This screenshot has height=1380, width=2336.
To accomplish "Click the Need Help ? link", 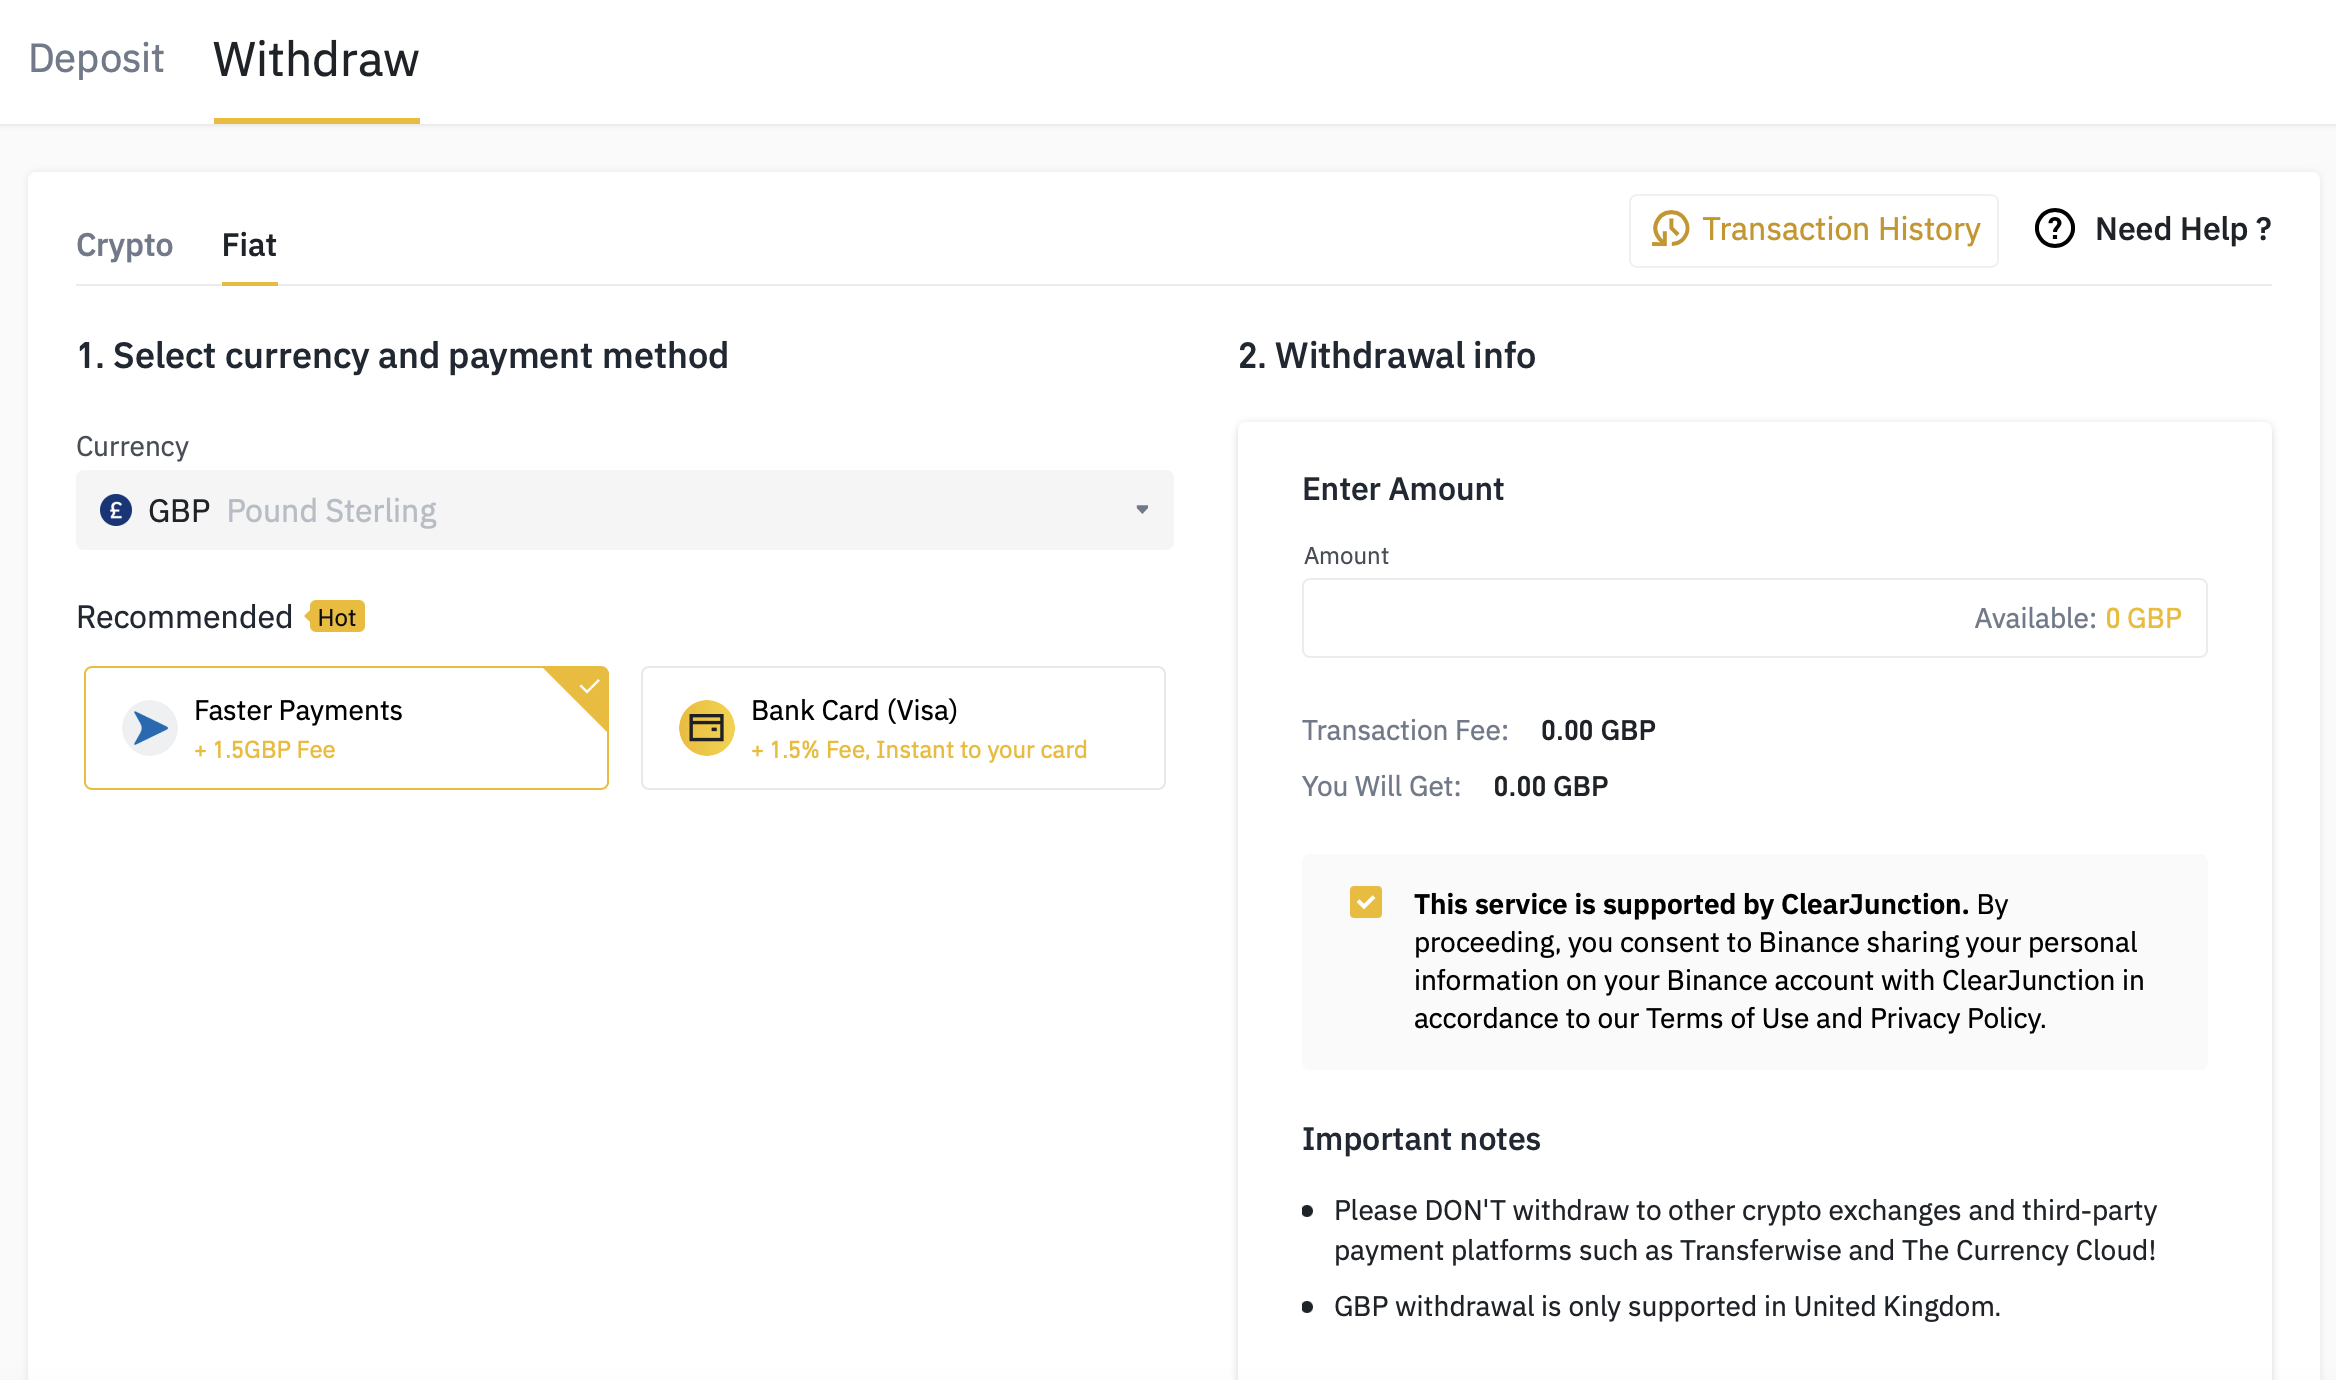I will coord(2182,229).
